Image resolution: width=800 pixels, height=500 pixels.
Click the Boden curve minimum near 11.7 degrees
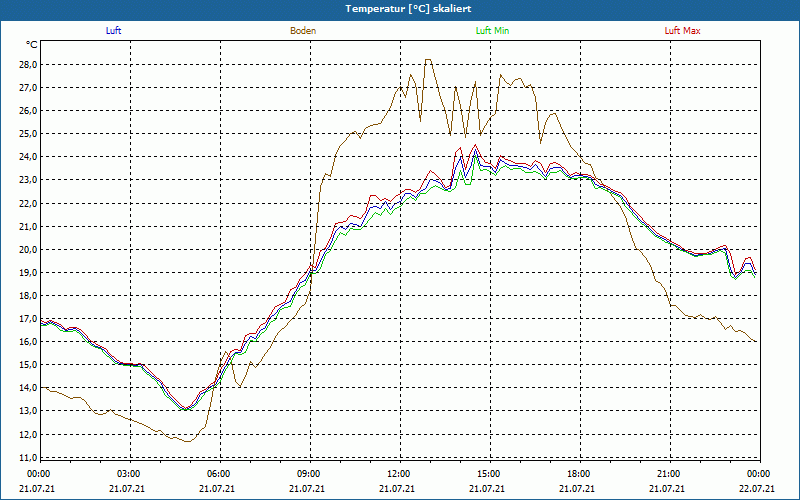(188, 441)
